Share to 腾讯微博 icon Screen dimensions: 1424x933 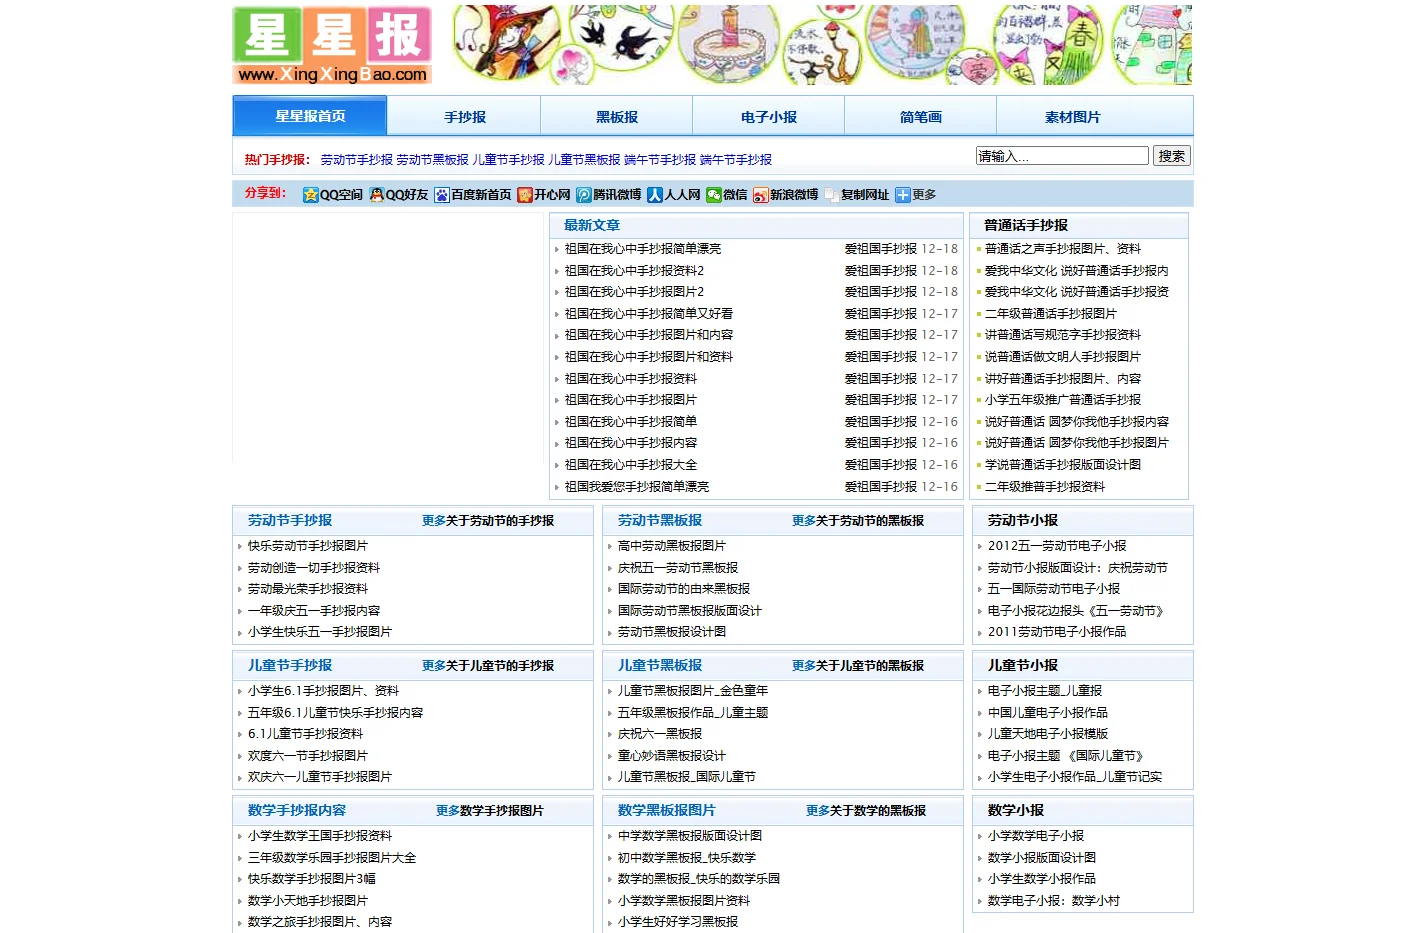584,195
